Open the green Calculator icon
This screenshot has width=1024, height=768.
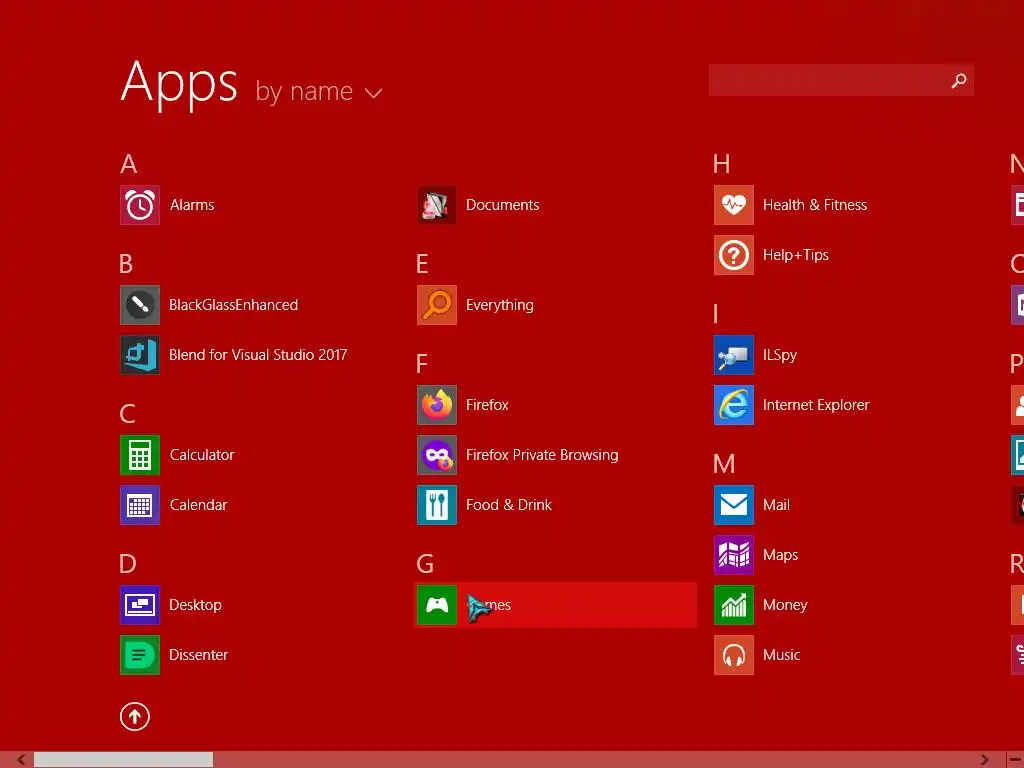tap(140, 455)
